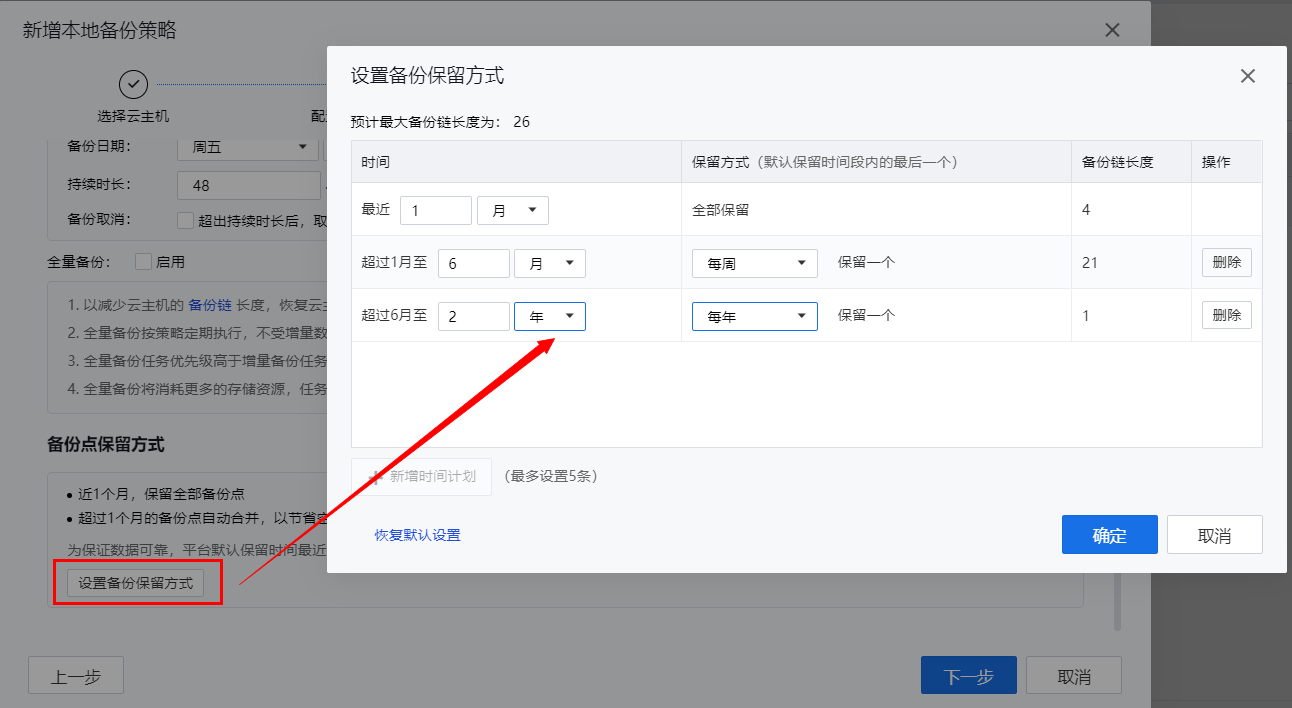This screenshot has height=708, width=1292.
Task: Close the 设置备份保留方式 dialog with X
Action: (x=1247, y=76)
